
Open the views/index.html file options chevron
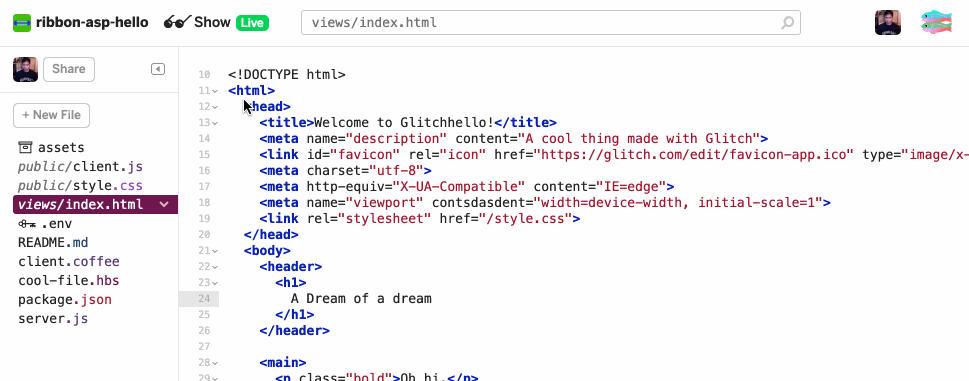pyautogui.click(x=164, y=204)
